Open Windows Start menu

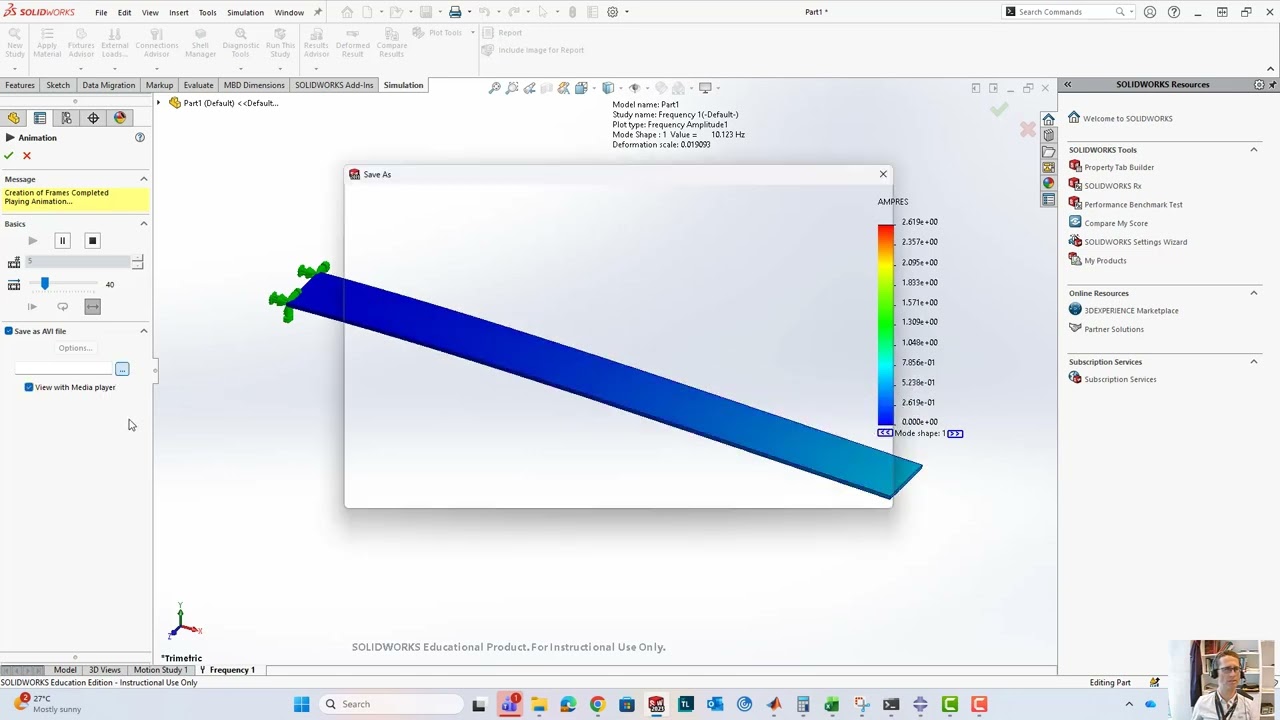(301, 704)
